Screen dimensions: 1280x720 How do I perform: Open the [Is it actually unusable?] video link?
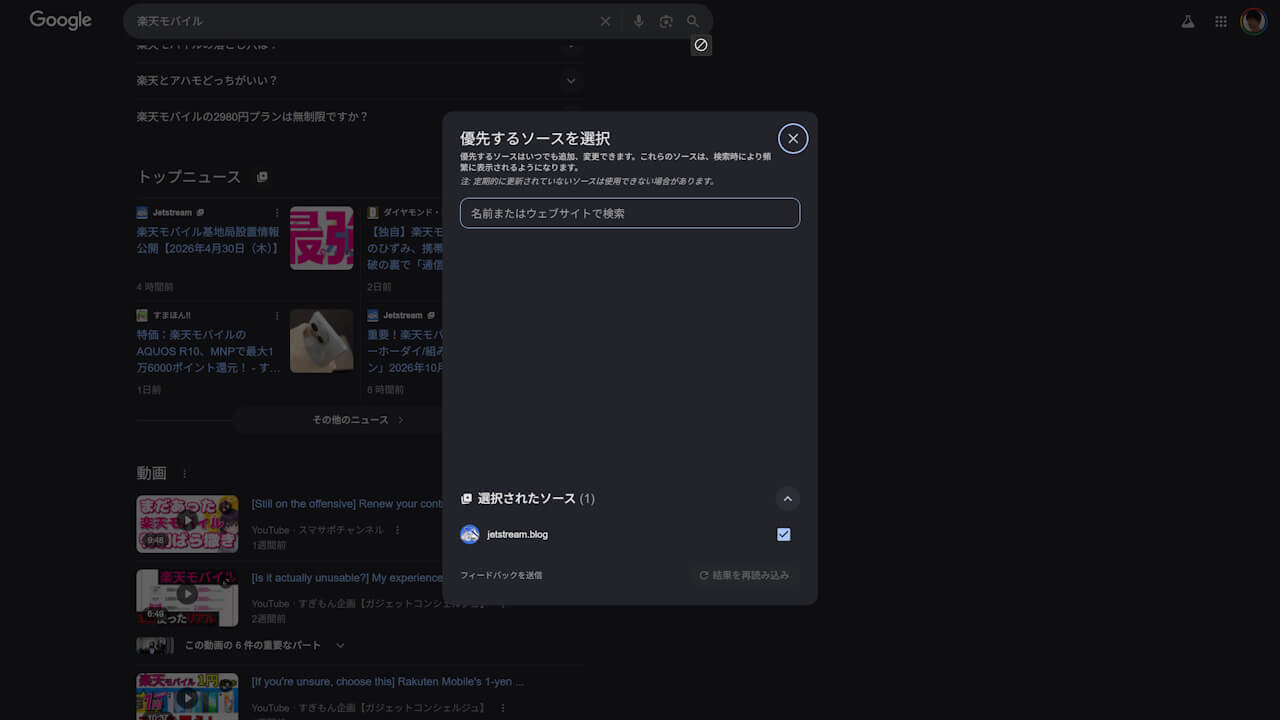point(347,578)
